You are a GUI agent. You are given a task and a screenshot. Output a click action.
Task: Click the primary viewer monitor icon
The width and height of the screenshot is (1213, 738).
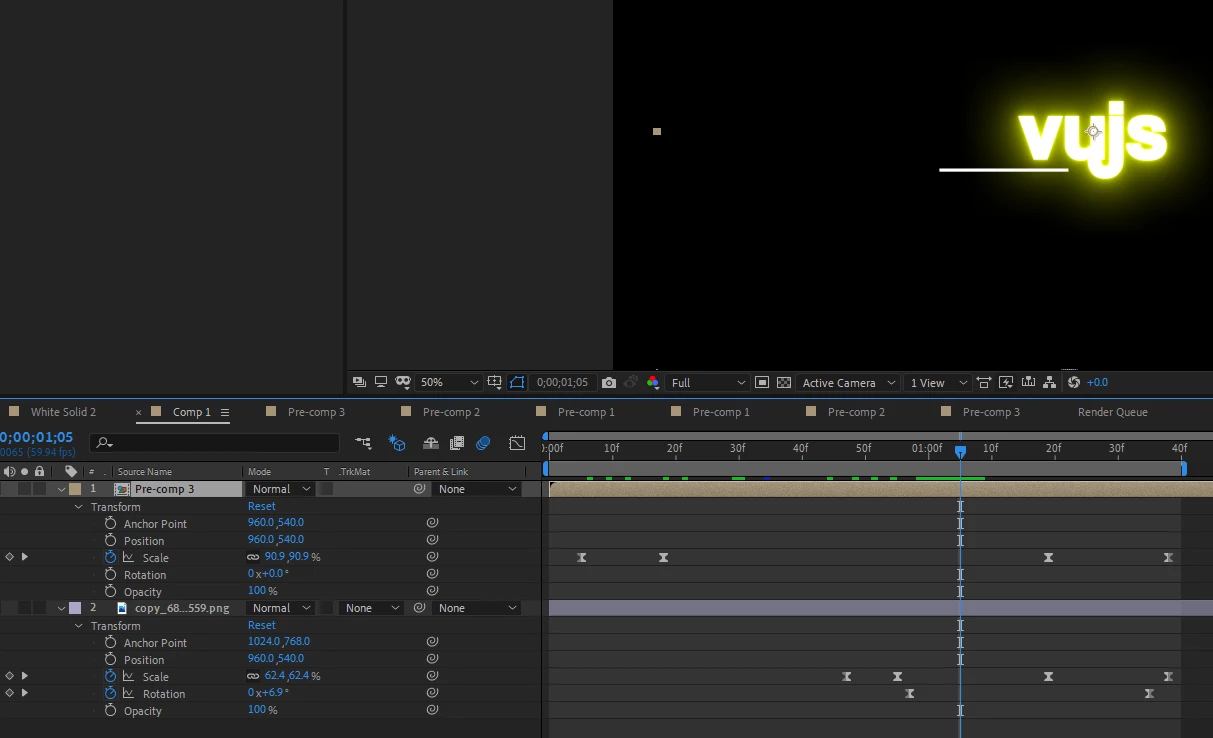pos(381,382)
